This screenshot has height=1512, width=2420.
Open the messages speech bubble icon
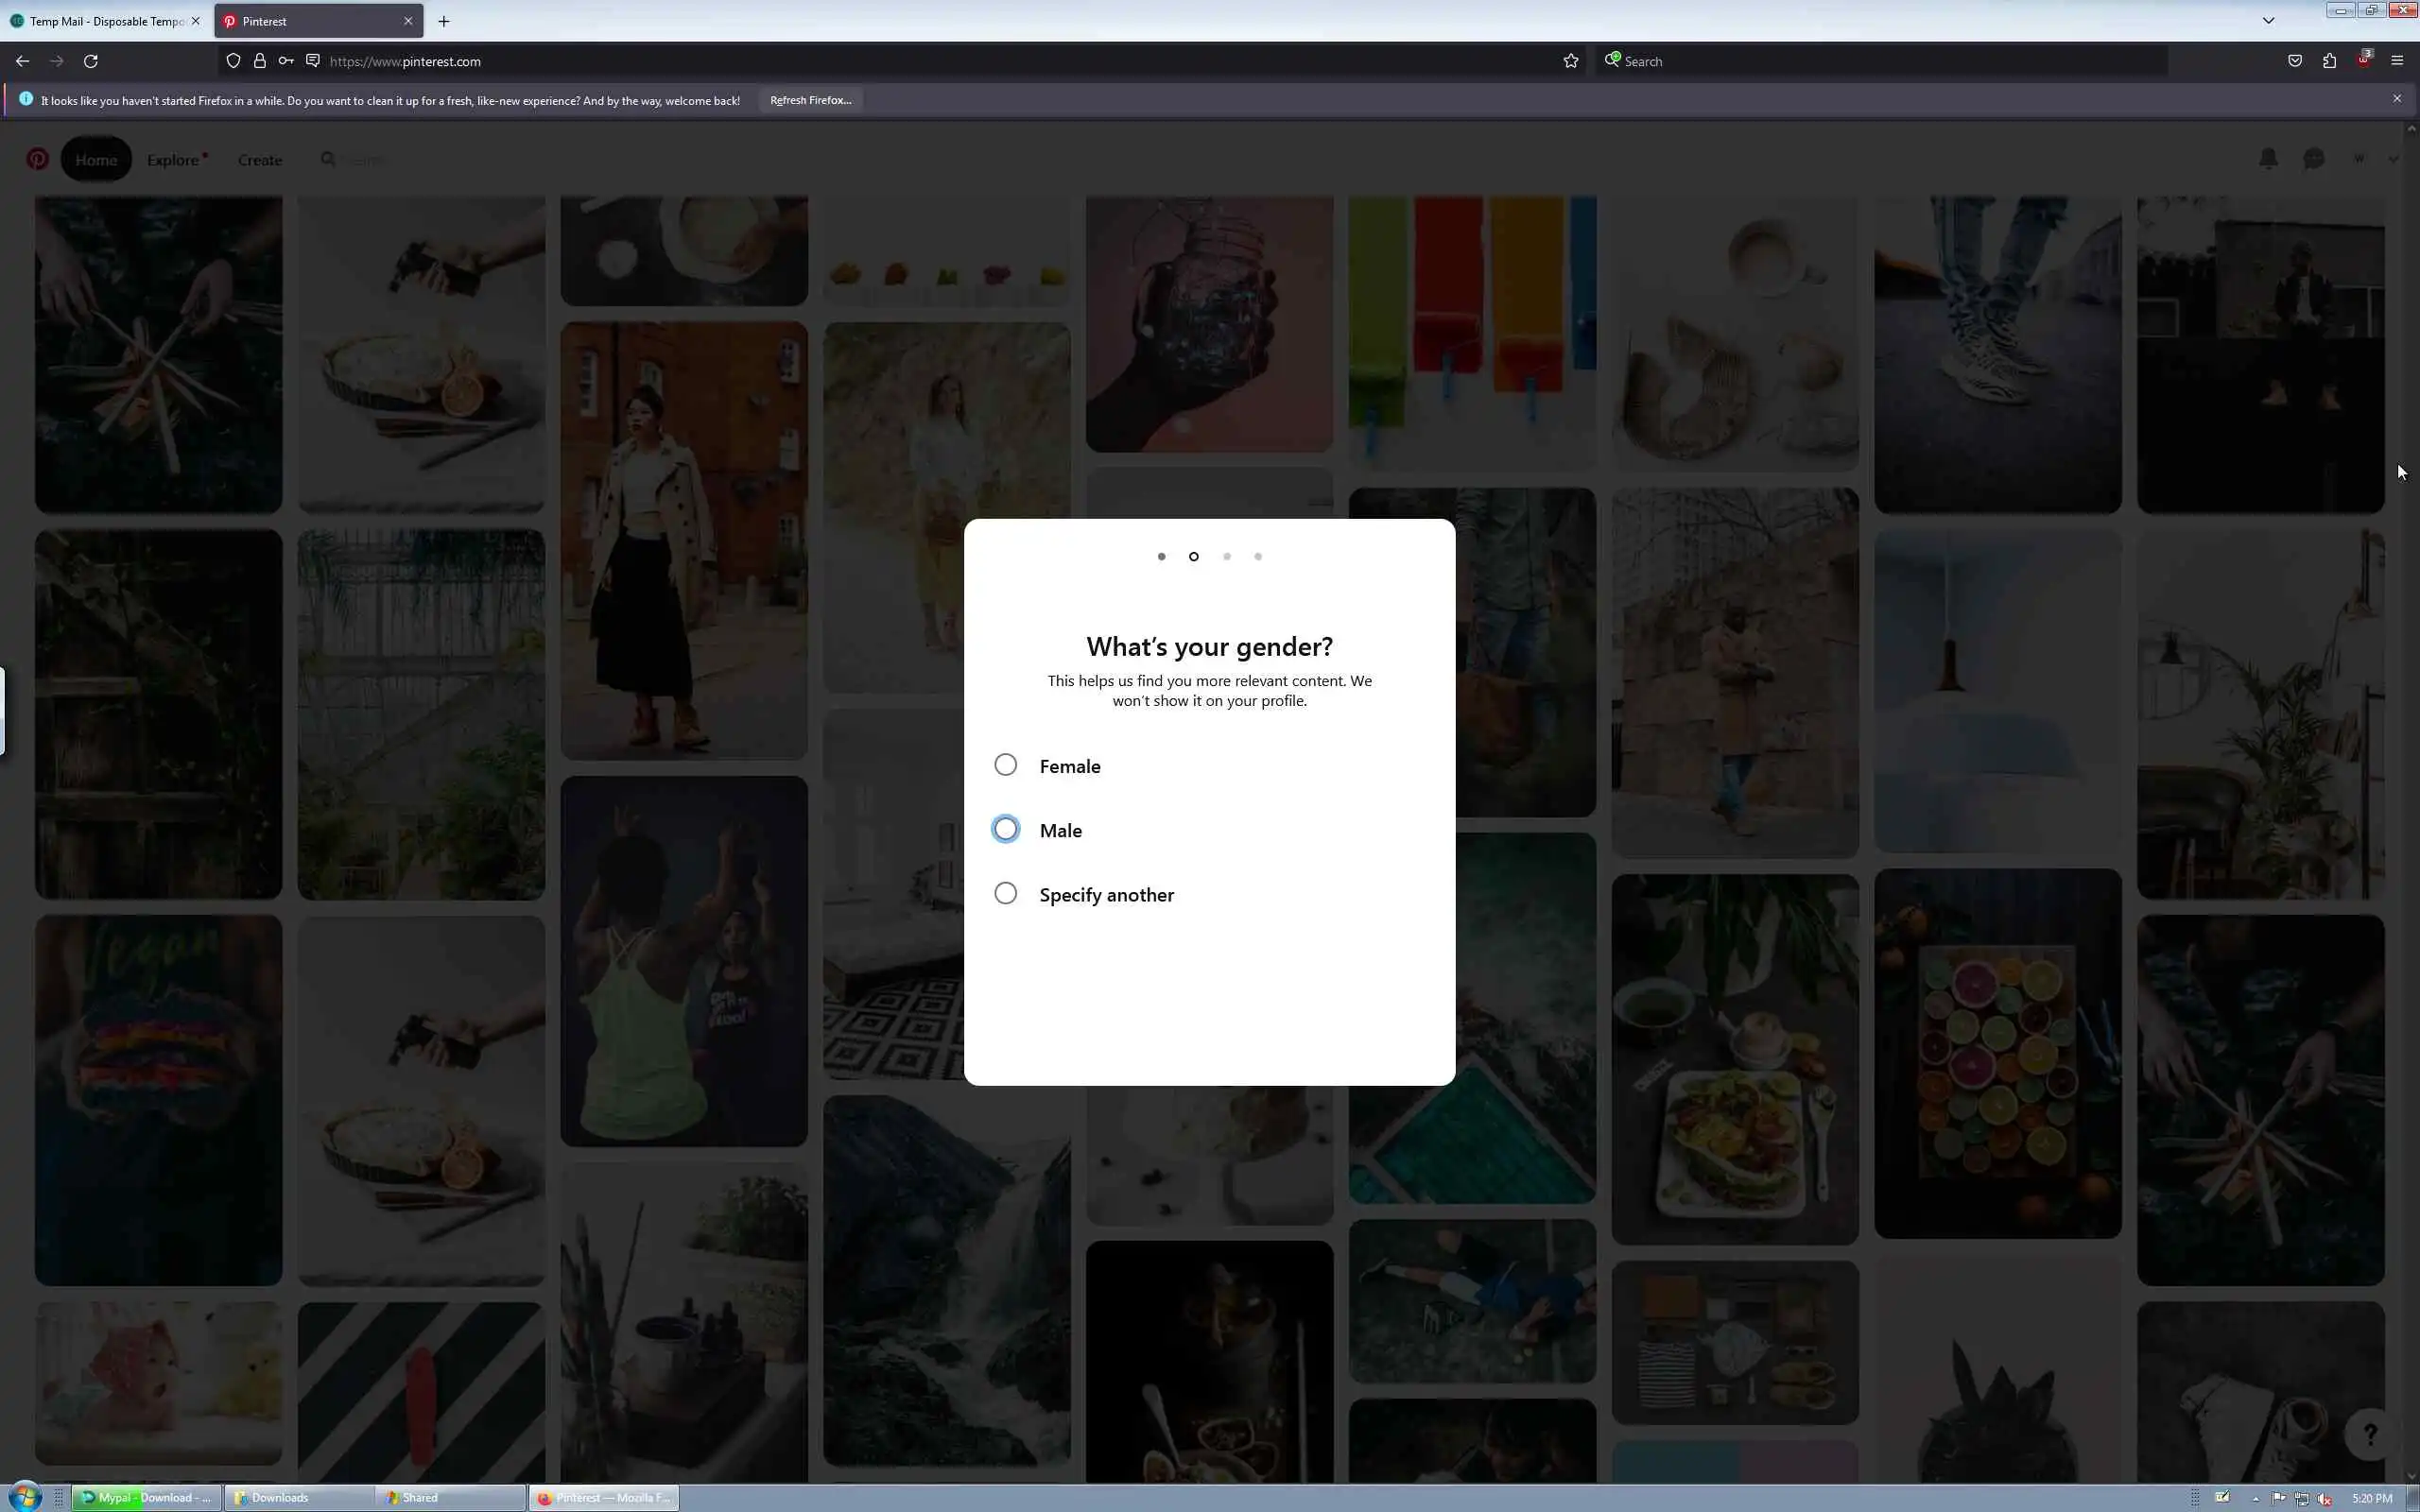2313,159
